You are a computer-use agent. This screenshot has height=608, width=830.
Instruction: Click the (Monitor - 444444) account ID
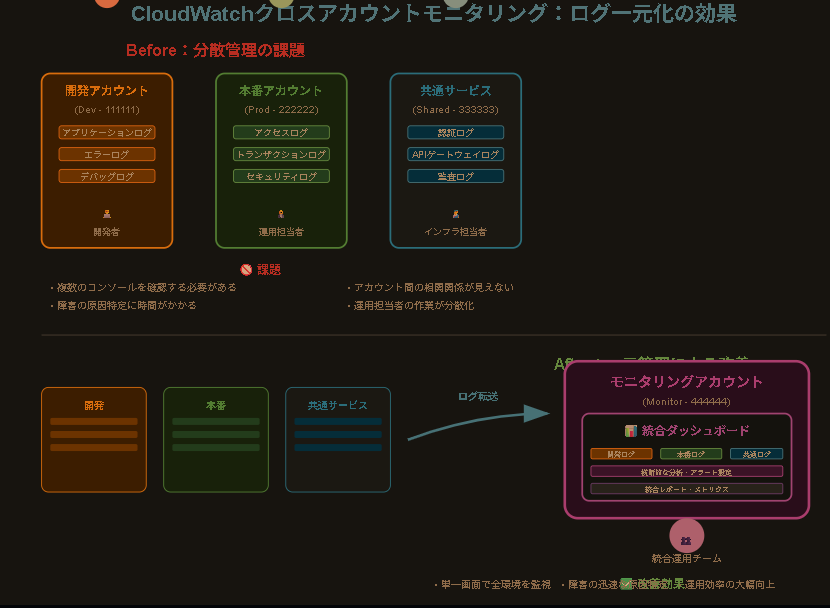[687, 402]
